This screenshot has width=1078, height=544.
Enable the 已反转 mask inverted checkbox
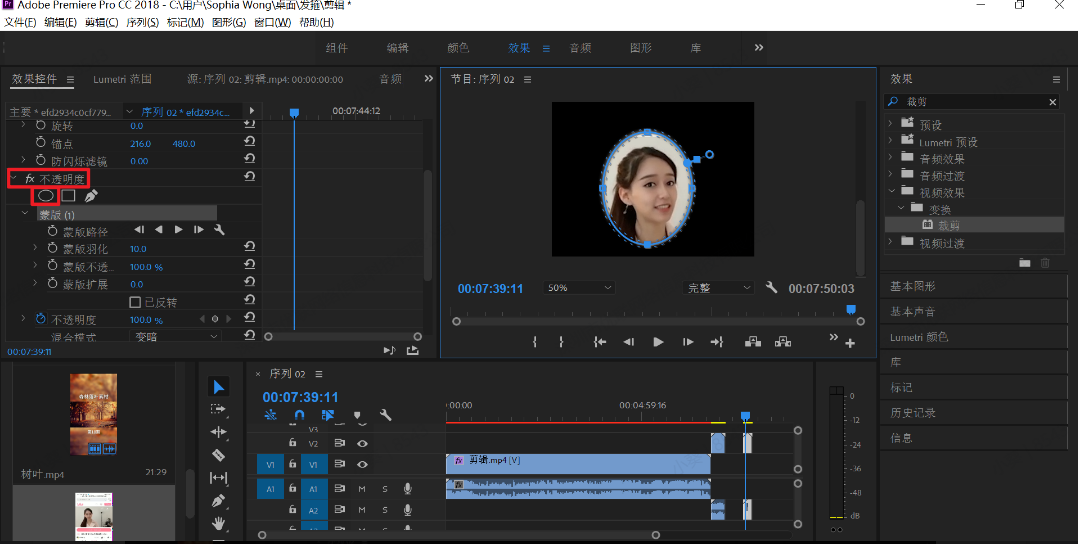pyautogui.click(x=135, y=302)
